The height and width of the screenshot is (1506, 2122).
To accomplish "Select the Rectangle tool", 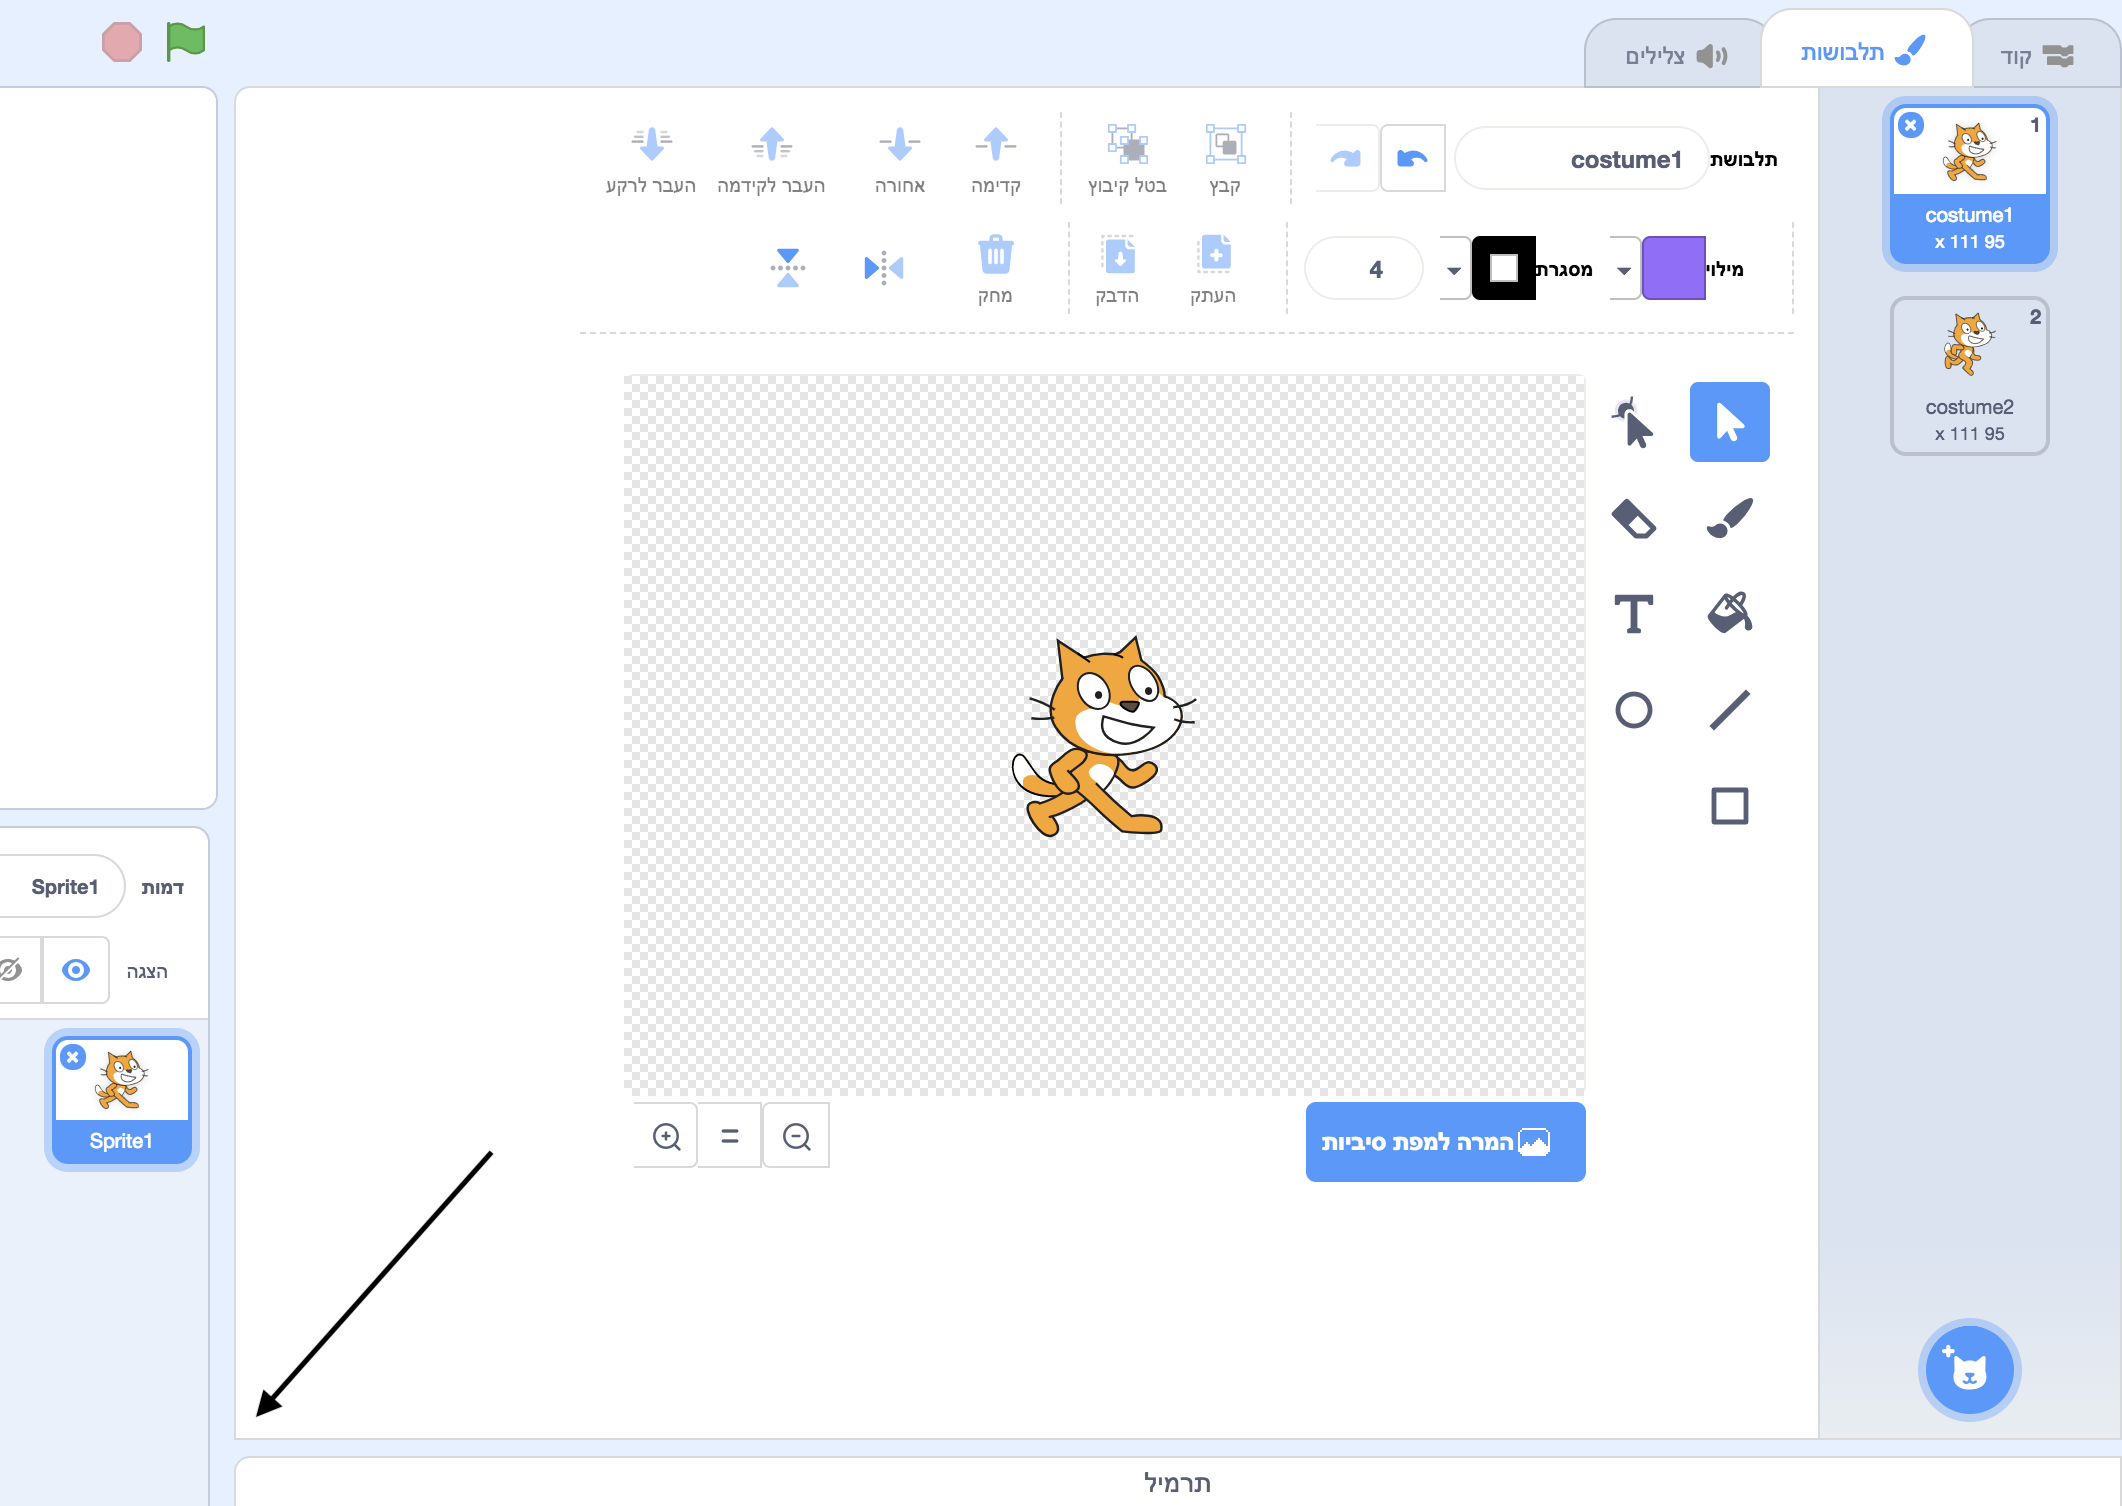I will pyautogui.click(x=1729, y=806).
